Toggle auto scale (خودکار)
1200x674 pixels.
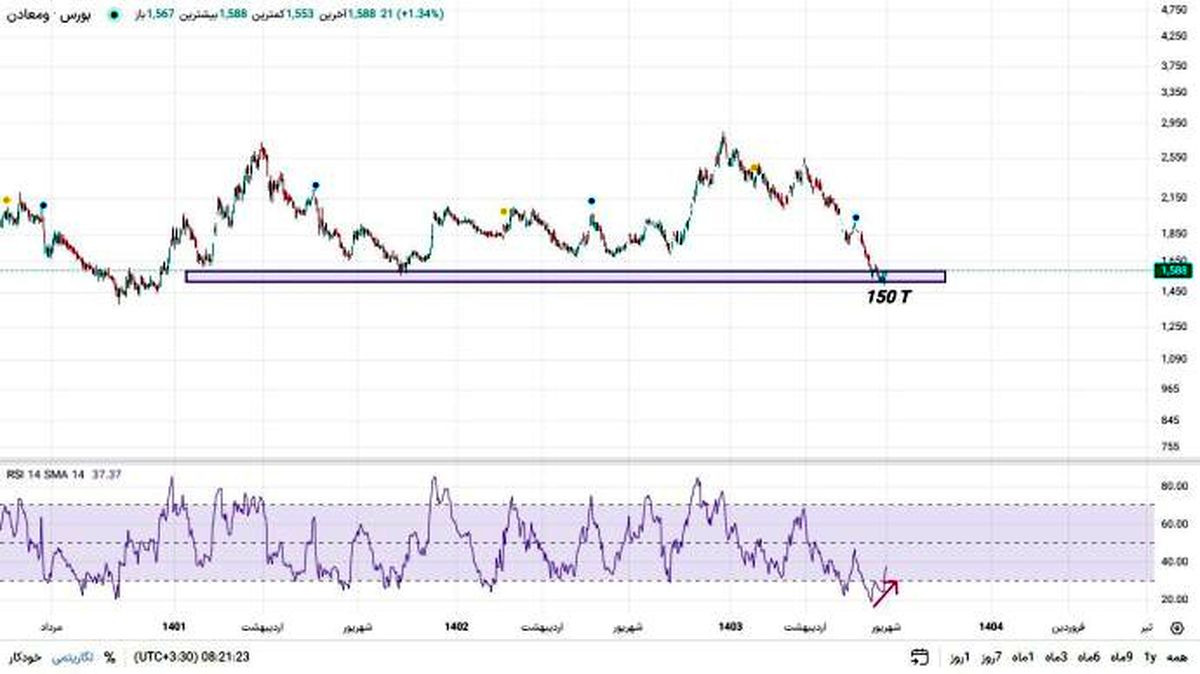(x=24, y=657)
